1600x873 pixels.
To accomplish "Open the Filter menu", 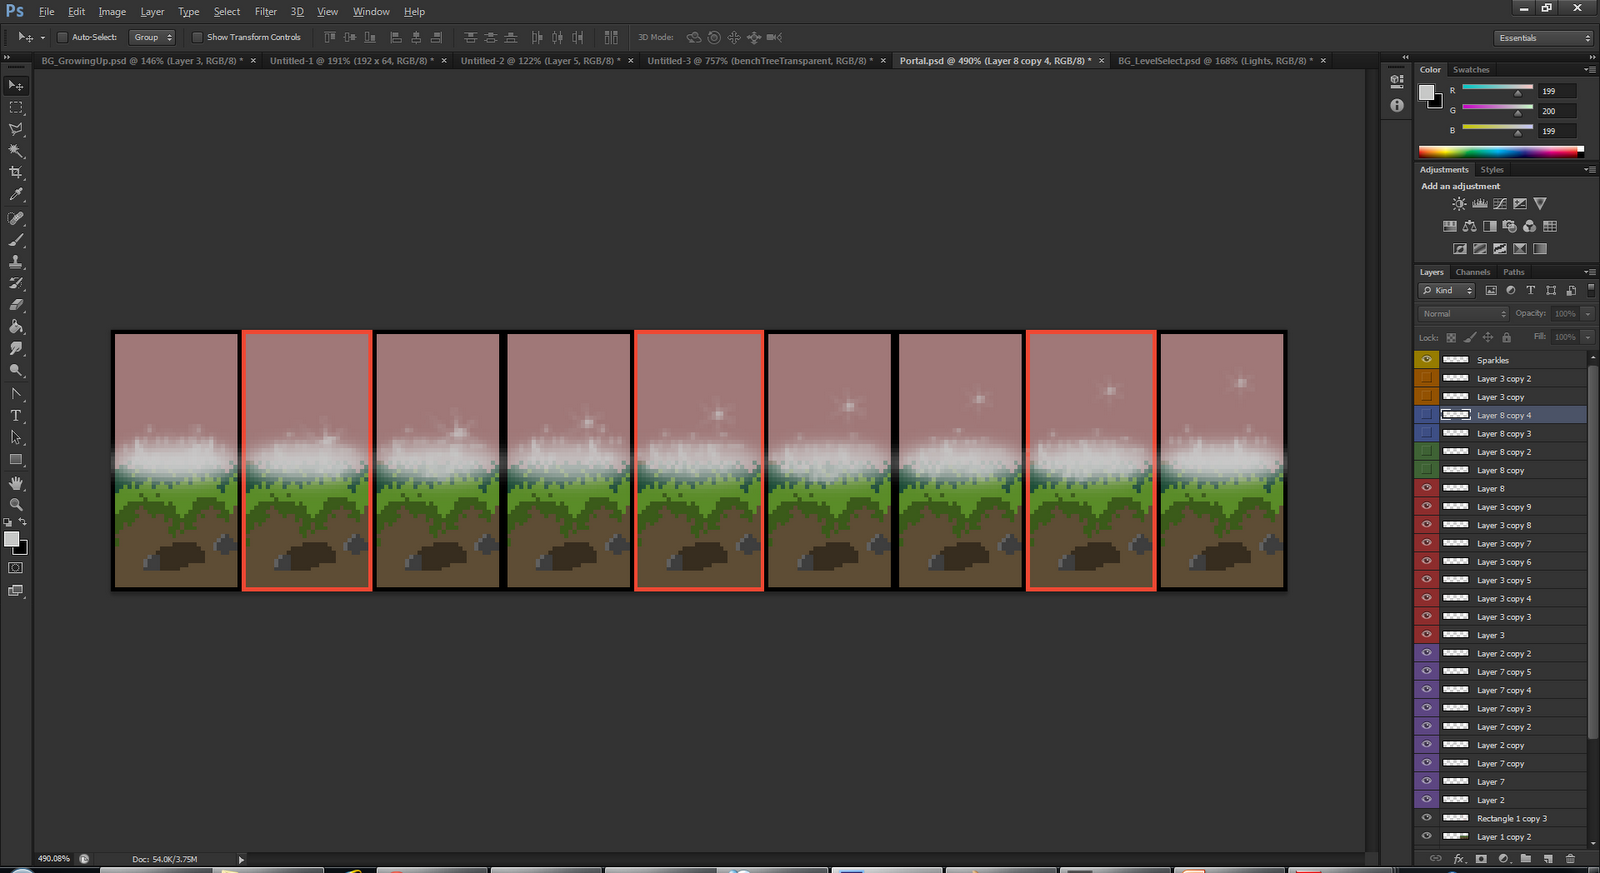I will coord(265,12).
